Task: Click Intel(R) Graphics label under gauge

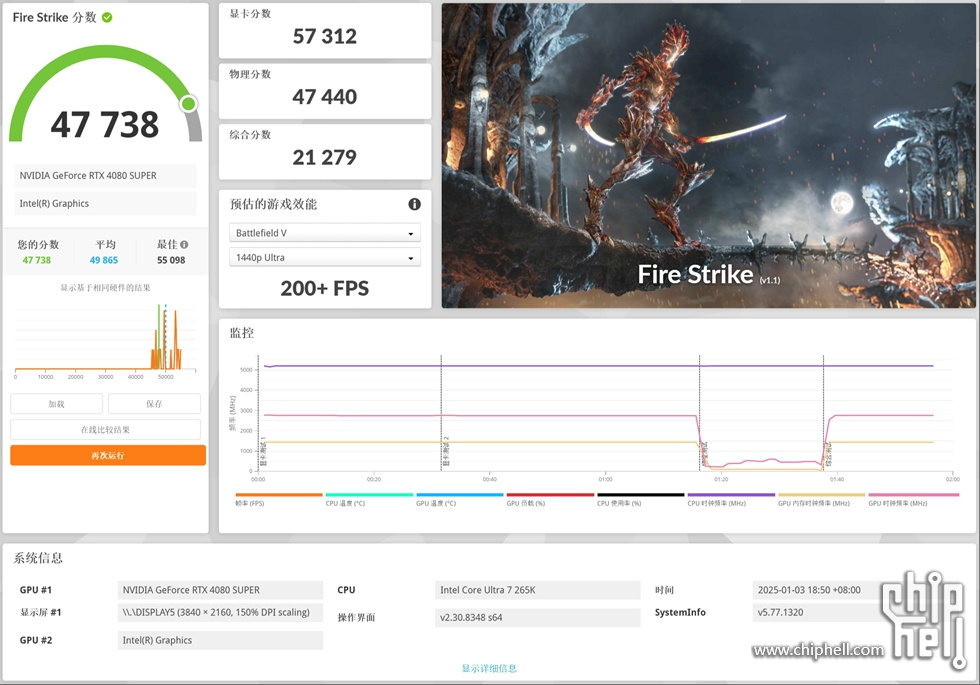Action: point(105,203)
